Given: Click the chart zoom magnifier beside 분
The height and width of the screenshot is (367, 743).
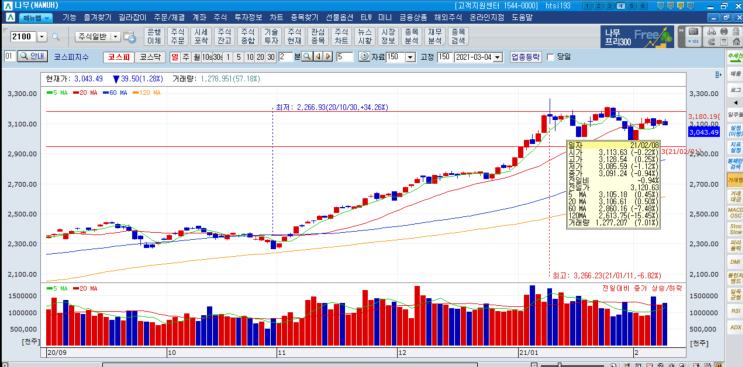Looking at the screenshot, I should click(307, 57).
